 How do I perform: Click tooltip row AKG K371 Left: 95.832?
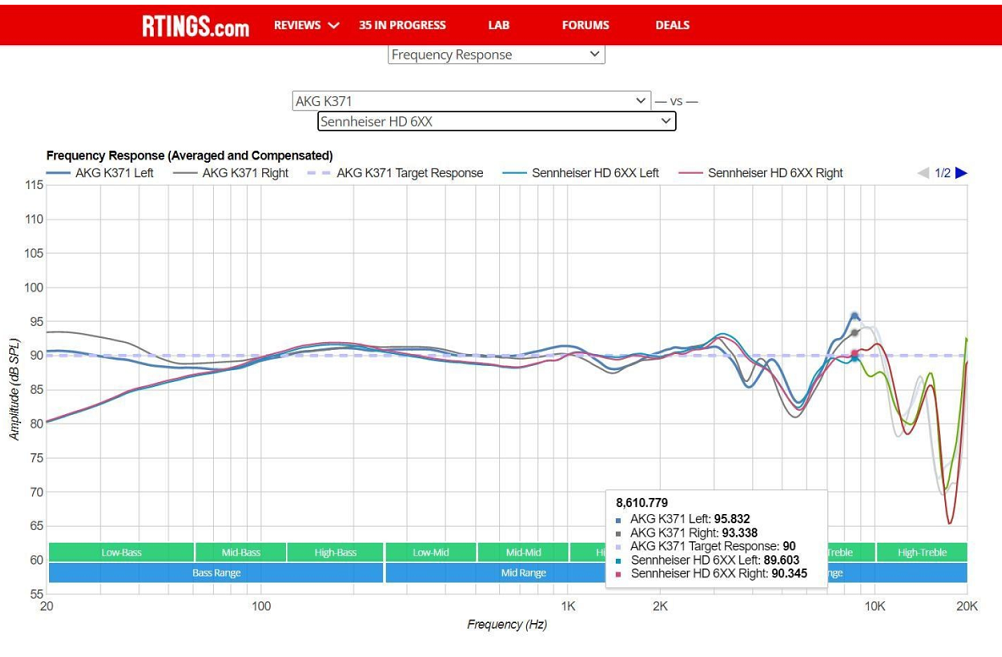pos(682,519)
